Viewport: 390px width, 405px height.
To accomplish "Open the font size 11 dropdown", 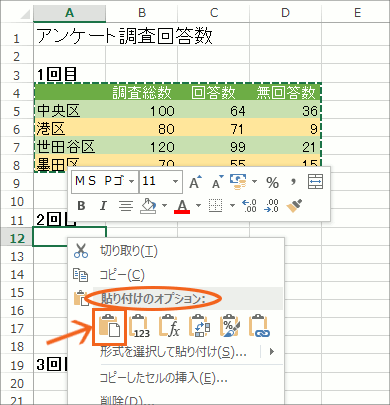I will 175,182.
